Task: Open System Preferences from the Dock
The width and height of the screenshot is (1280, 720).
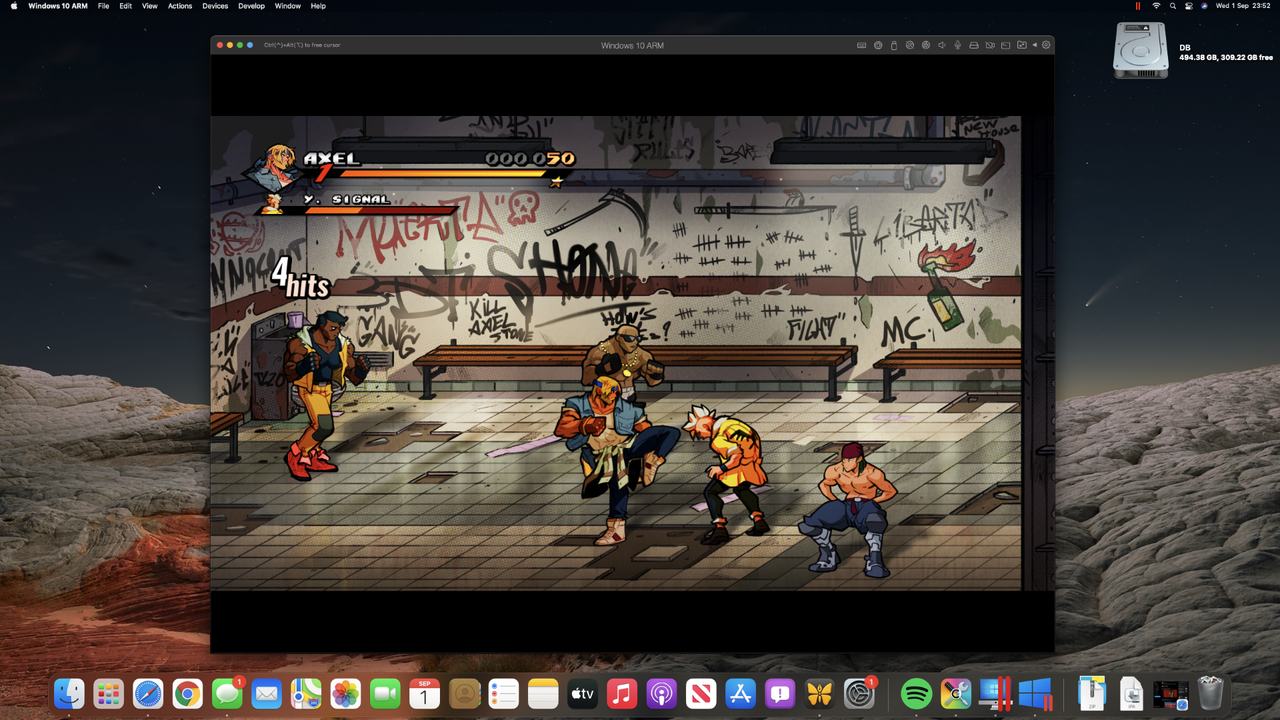Action: (859, 693)
